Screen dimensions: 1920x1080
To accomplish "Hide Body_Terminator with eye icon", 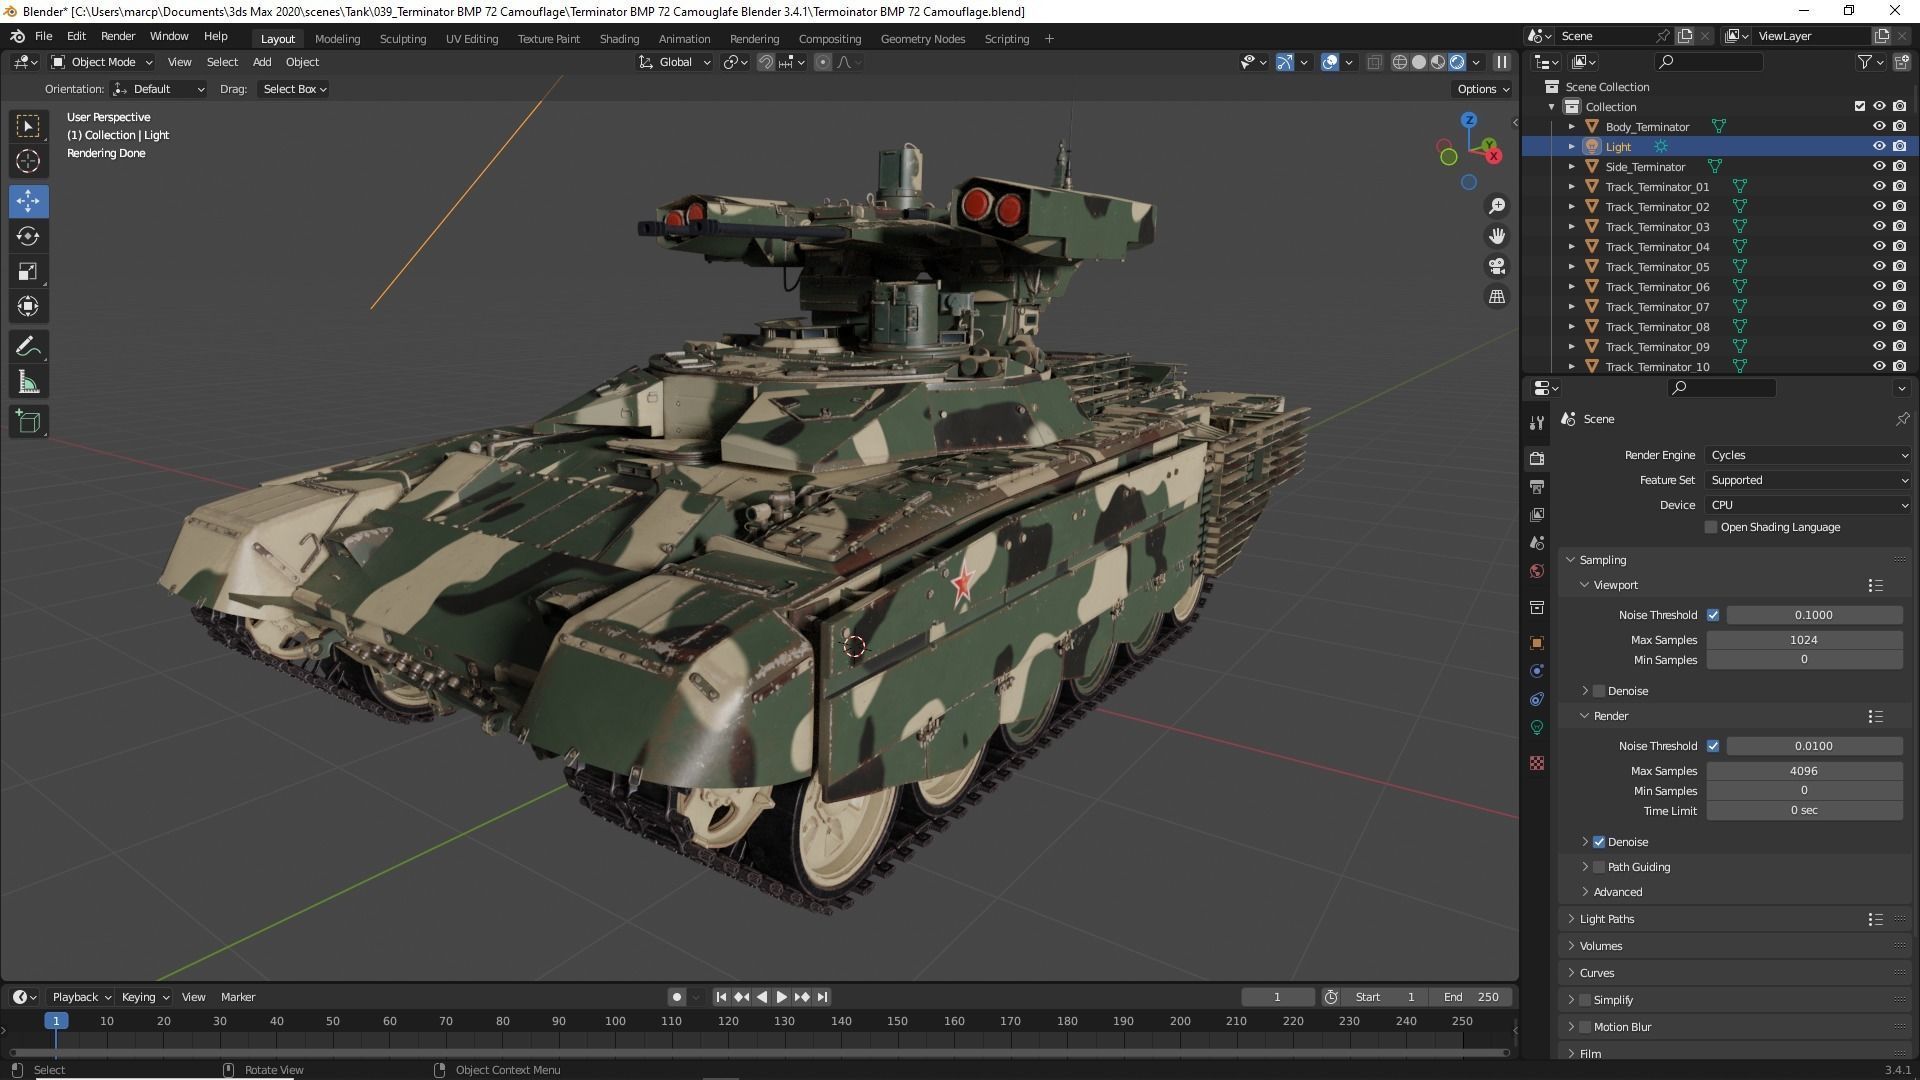I will click(x=1879, y=126).
